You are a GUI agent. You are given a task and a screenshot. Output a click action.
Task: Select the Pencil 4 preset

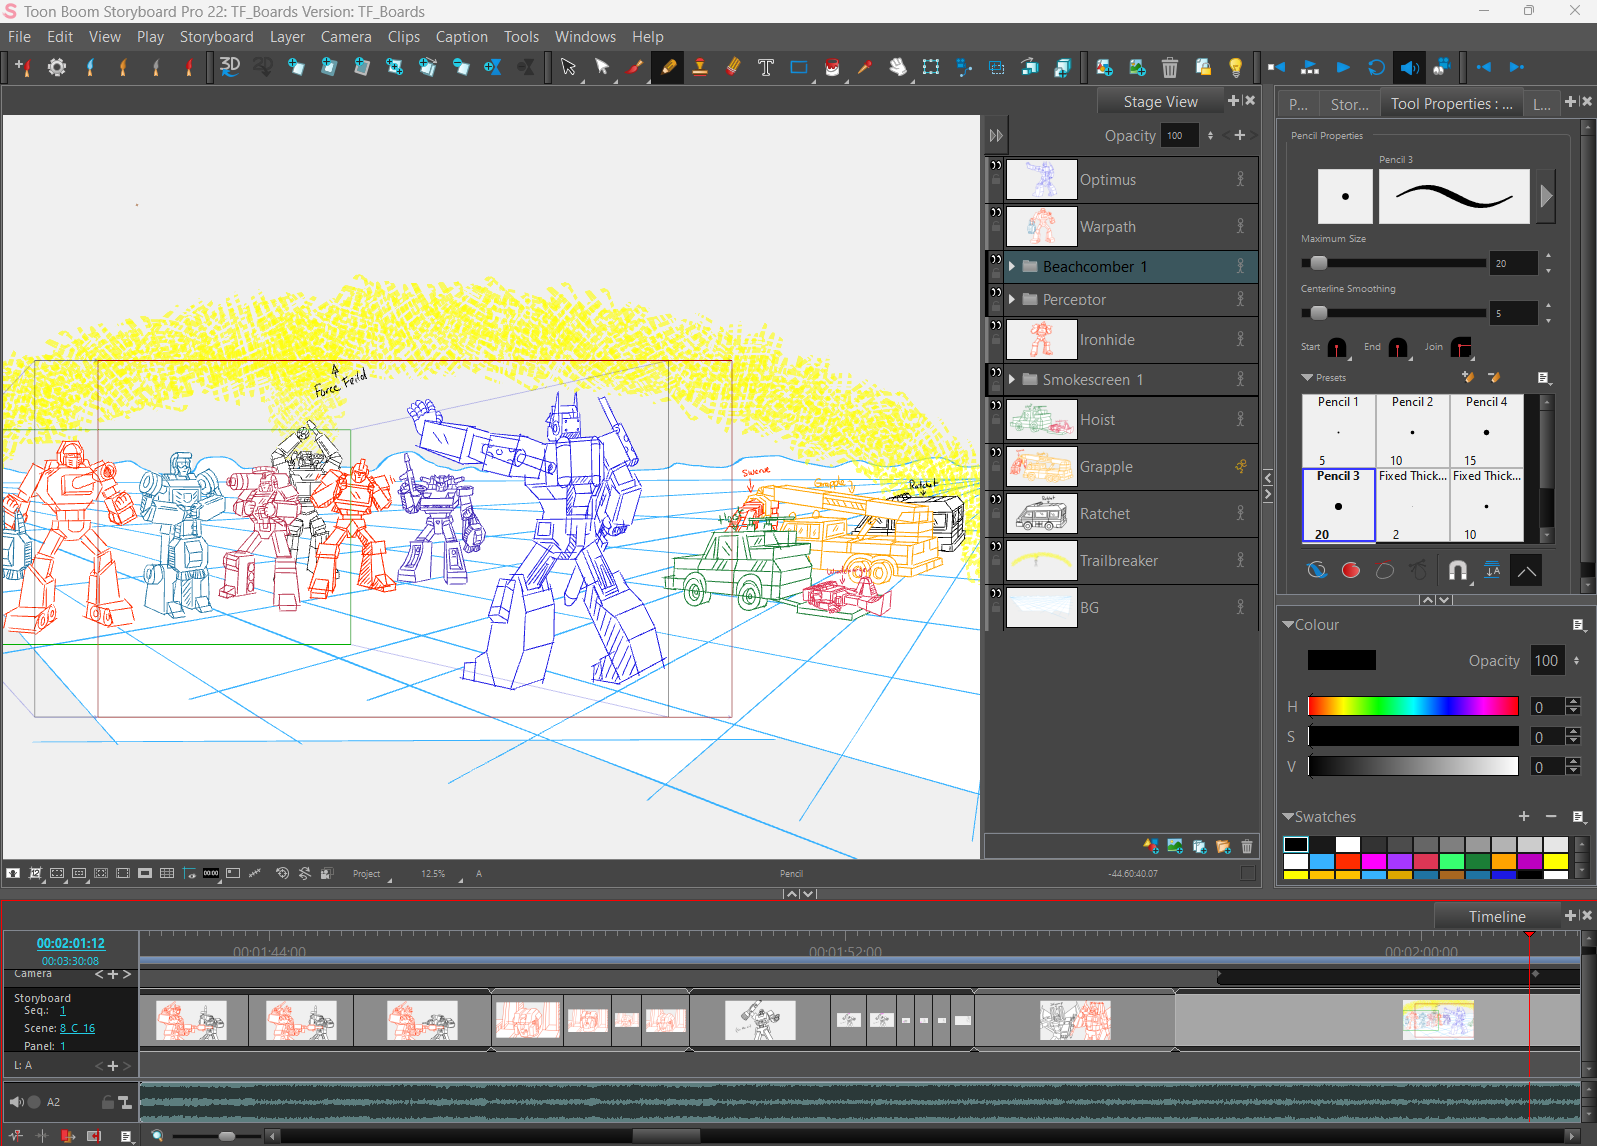(x=1486, y=431)
